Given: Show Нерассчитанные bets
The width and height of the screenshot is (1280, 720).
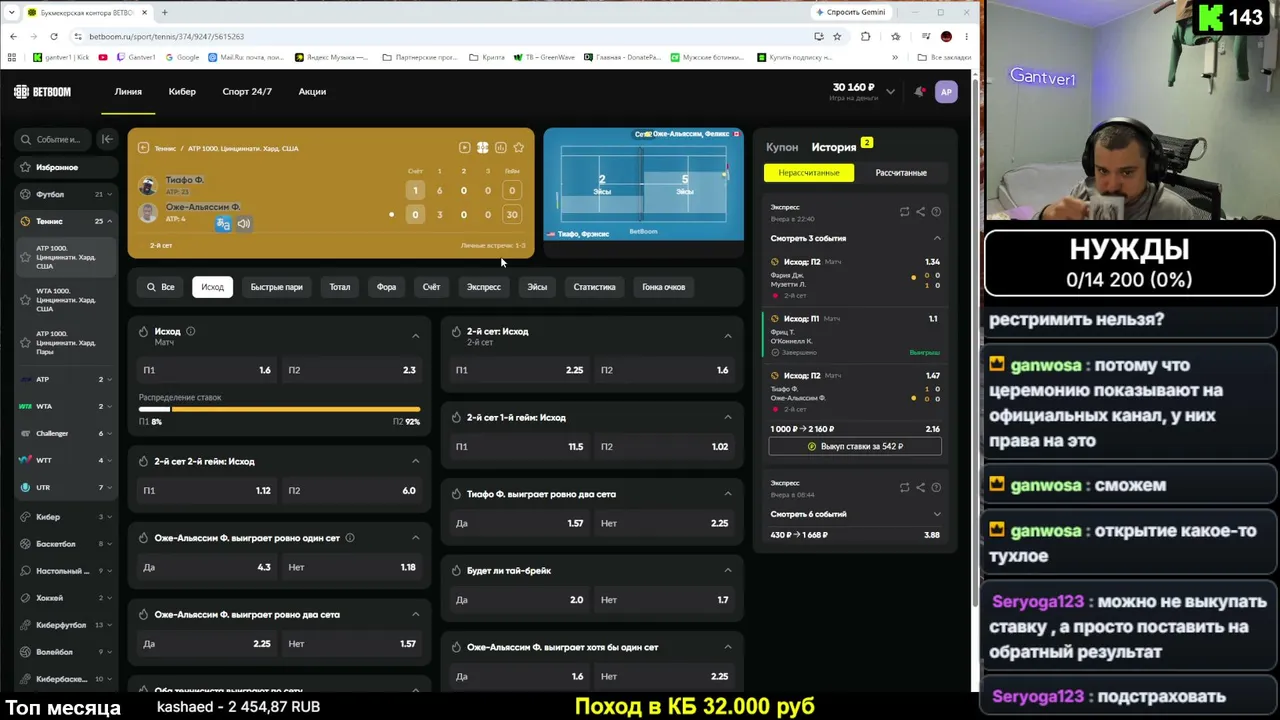Looking at the screenshot, I should tap(809, 173).
